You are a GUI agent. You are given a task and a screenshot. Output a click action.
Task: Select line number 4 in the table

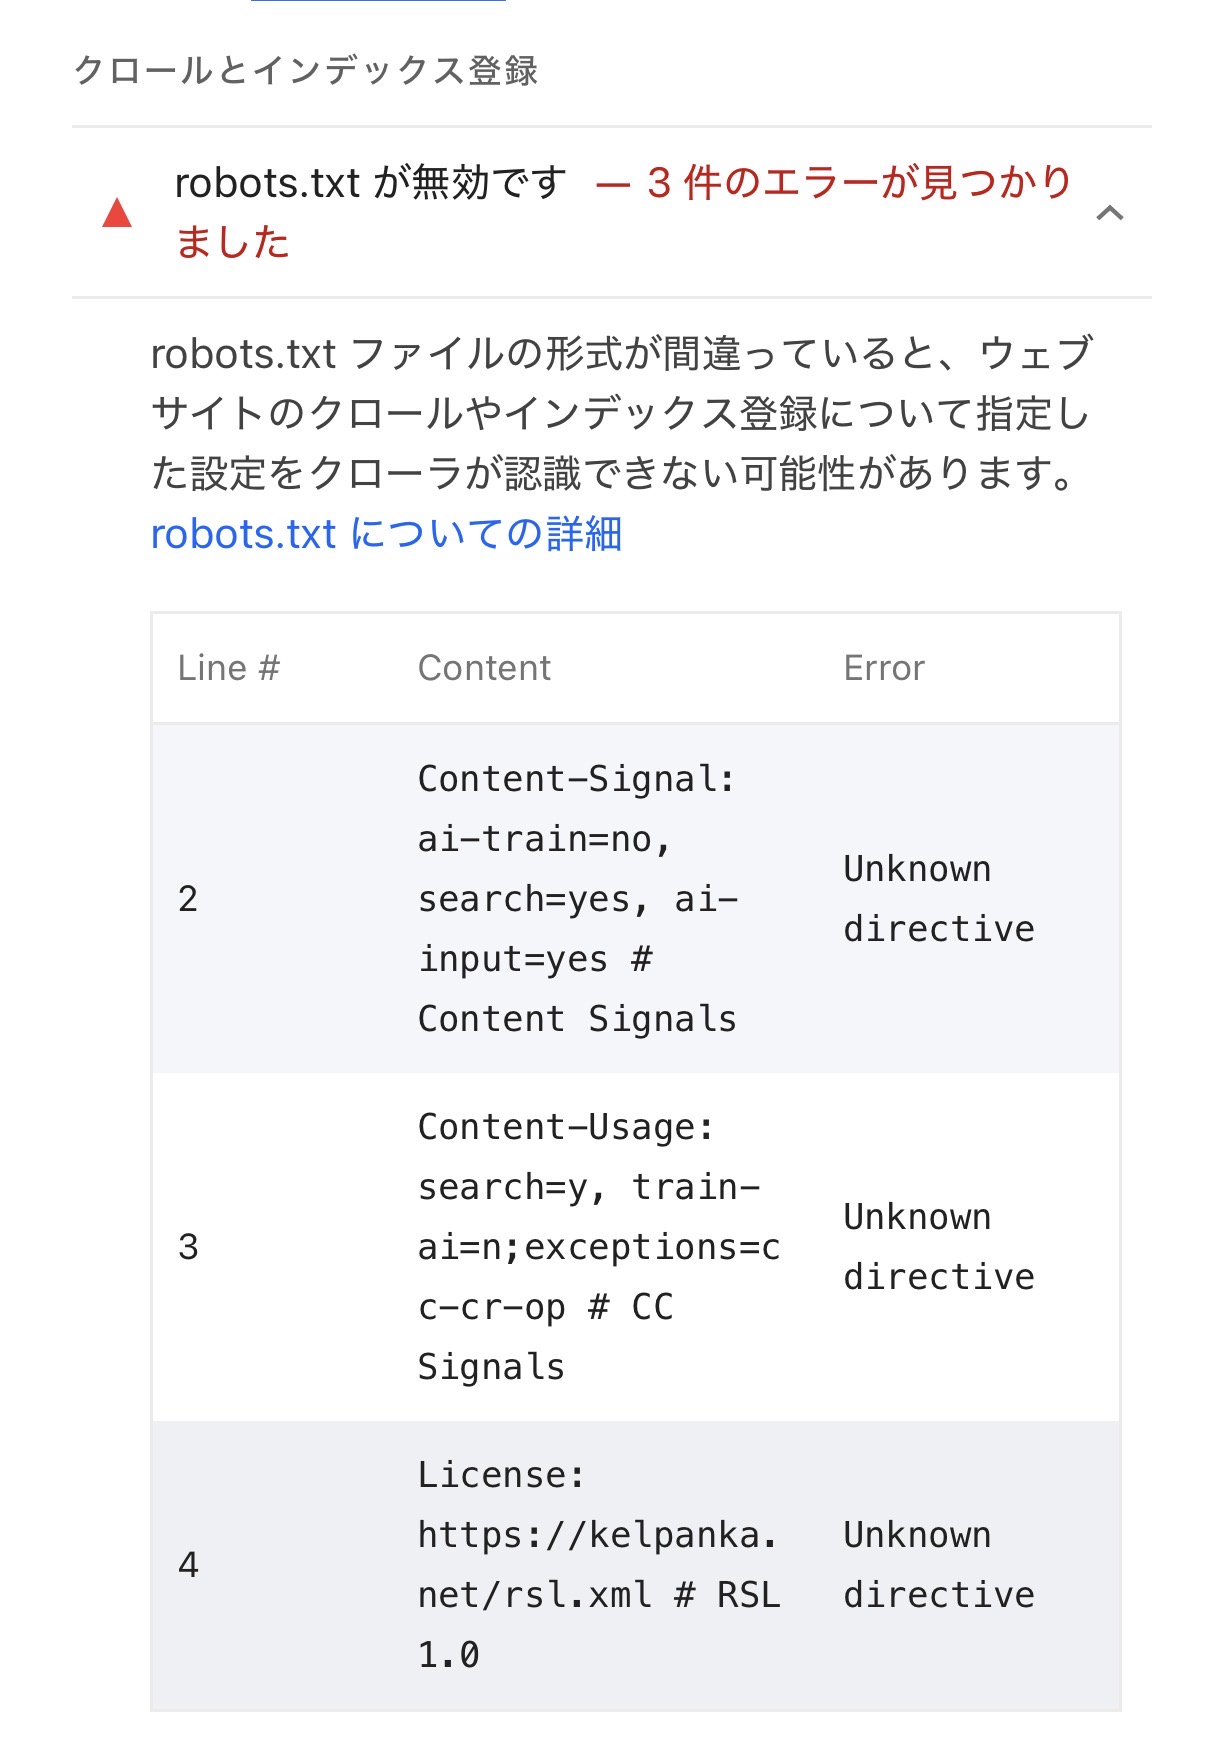188,1565
